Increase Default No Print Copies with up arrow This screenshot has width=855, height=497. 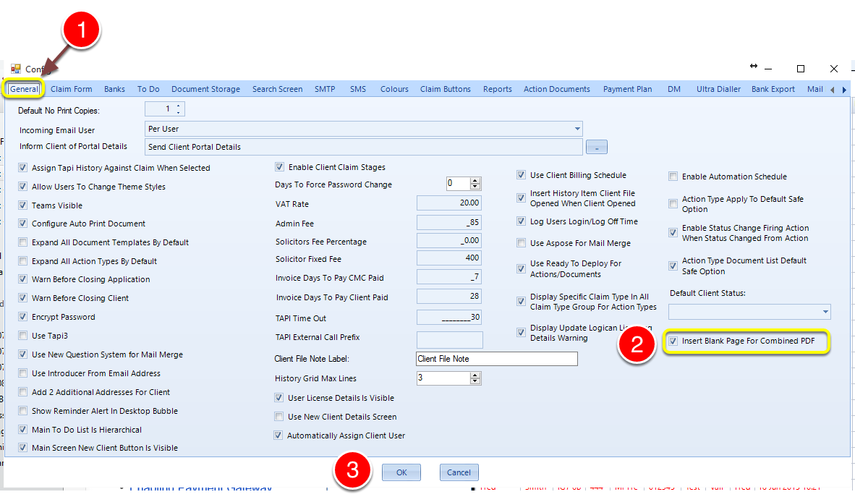point(178,105)
